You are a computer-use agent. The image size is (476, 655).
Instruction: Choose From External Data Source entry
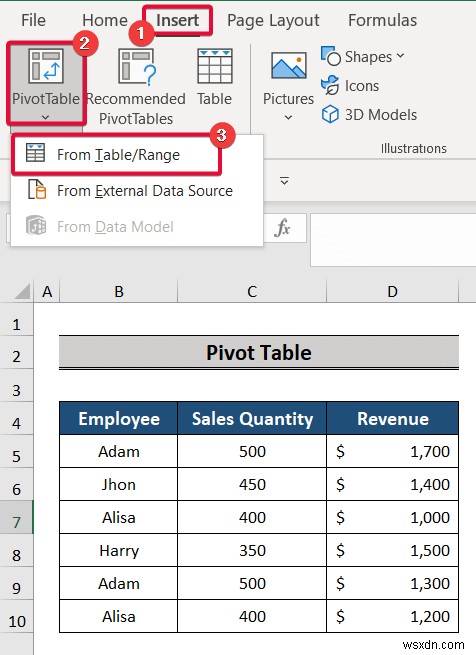click(137, 190)
